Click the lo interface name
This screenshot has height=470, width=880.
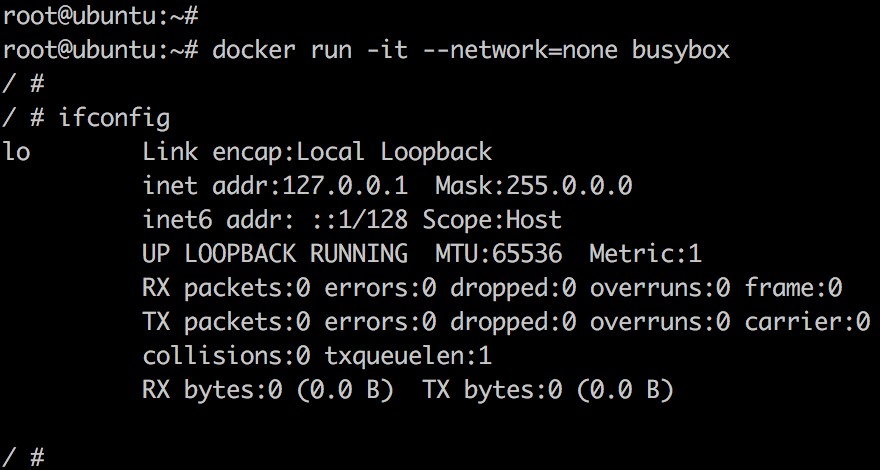pos(15,152)
